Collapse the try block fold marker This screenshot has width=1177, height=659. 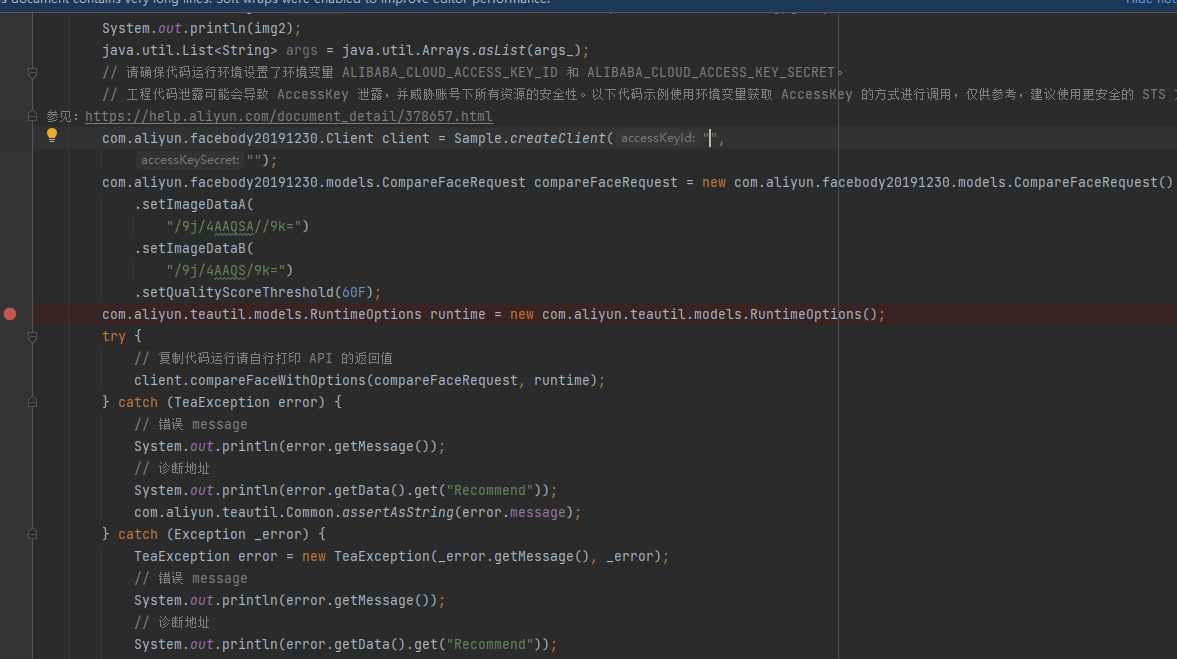(32, 336)
